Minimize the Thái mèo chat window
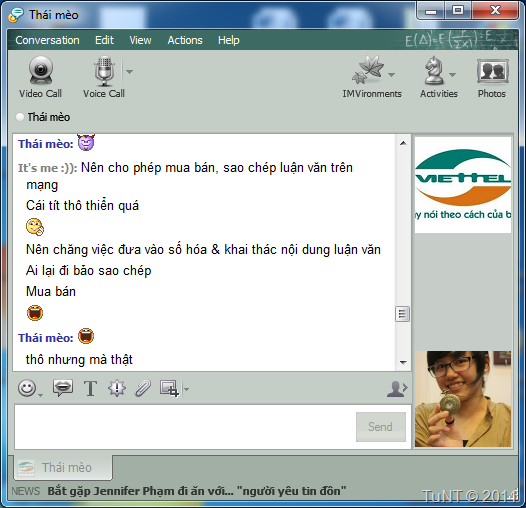Viewport: 526px width, 508px height. point(431,11)
